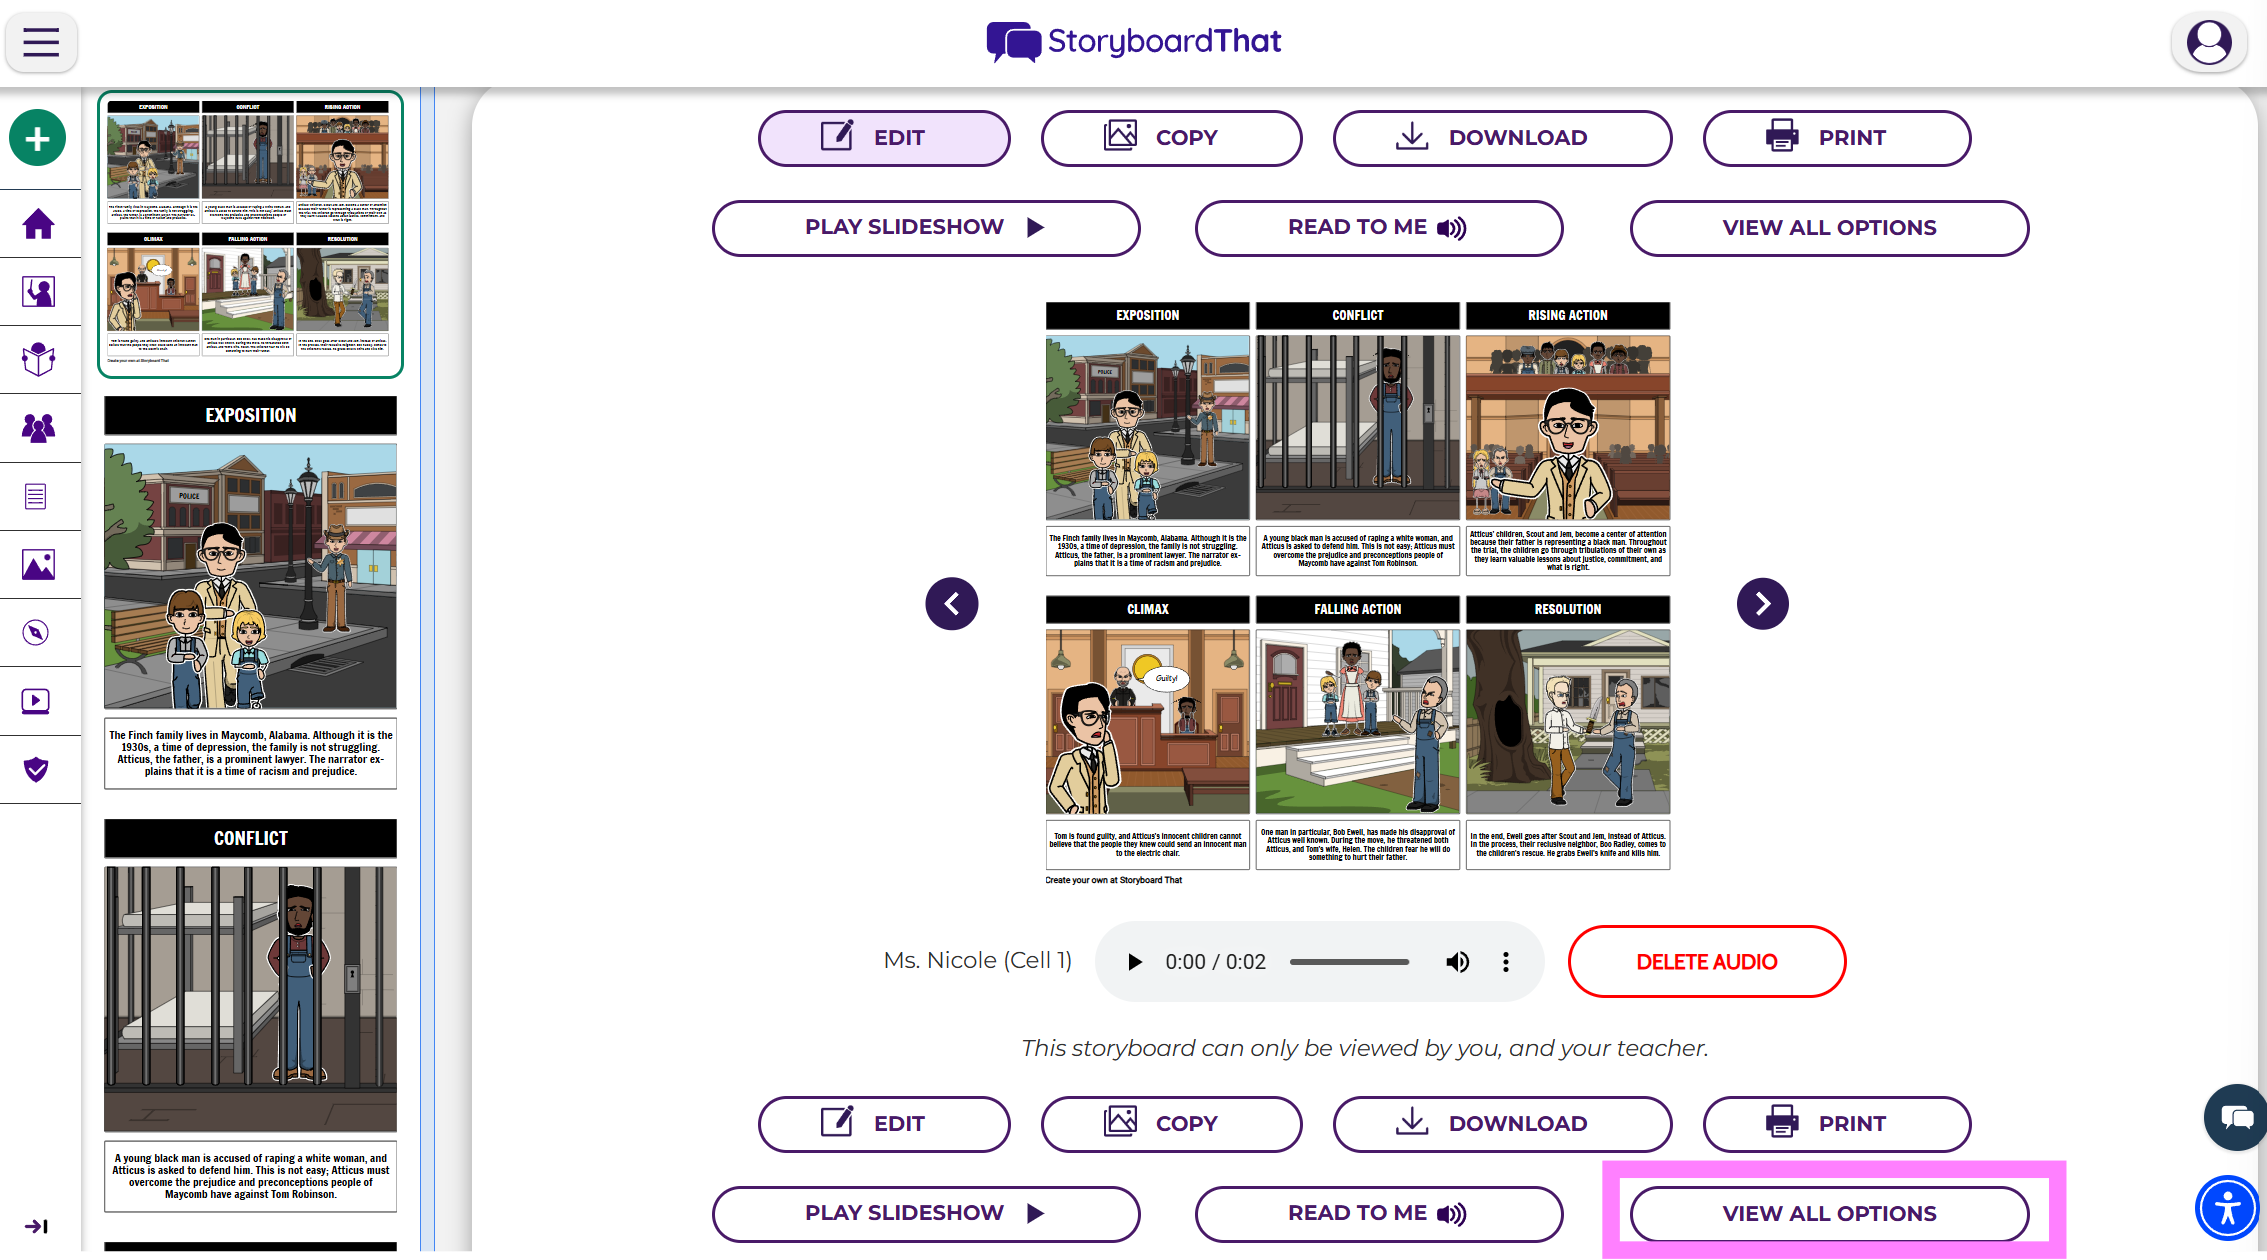Open the video play icon in the sidebar
This screenshot has width=2267, height=1260.
coord(36,701)
